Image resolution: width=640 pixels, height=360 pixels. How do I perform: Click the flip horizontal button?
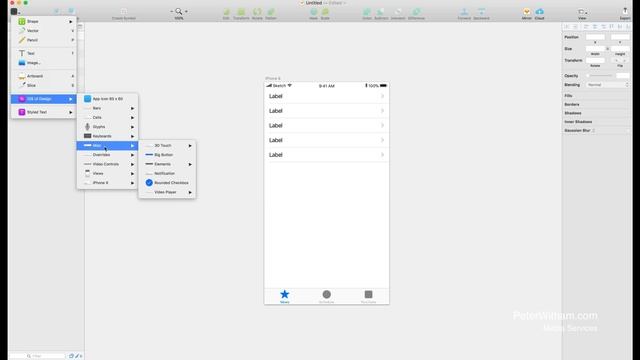[617, 60]
